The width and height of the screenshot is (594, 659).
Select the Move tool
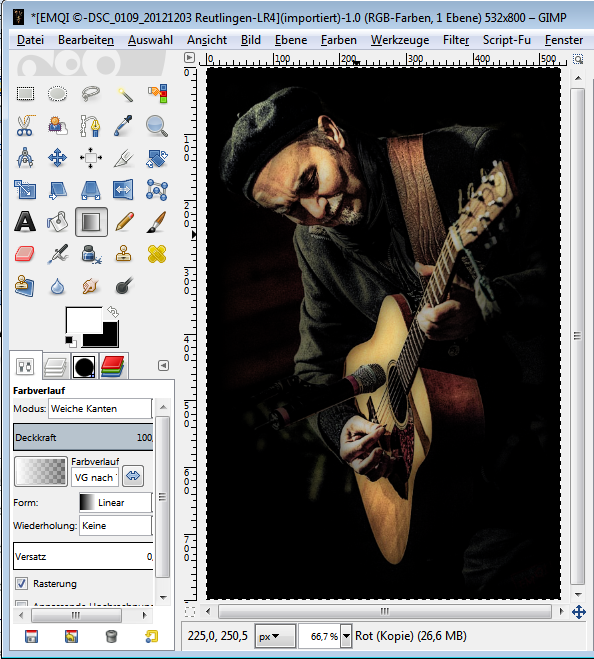58,158
